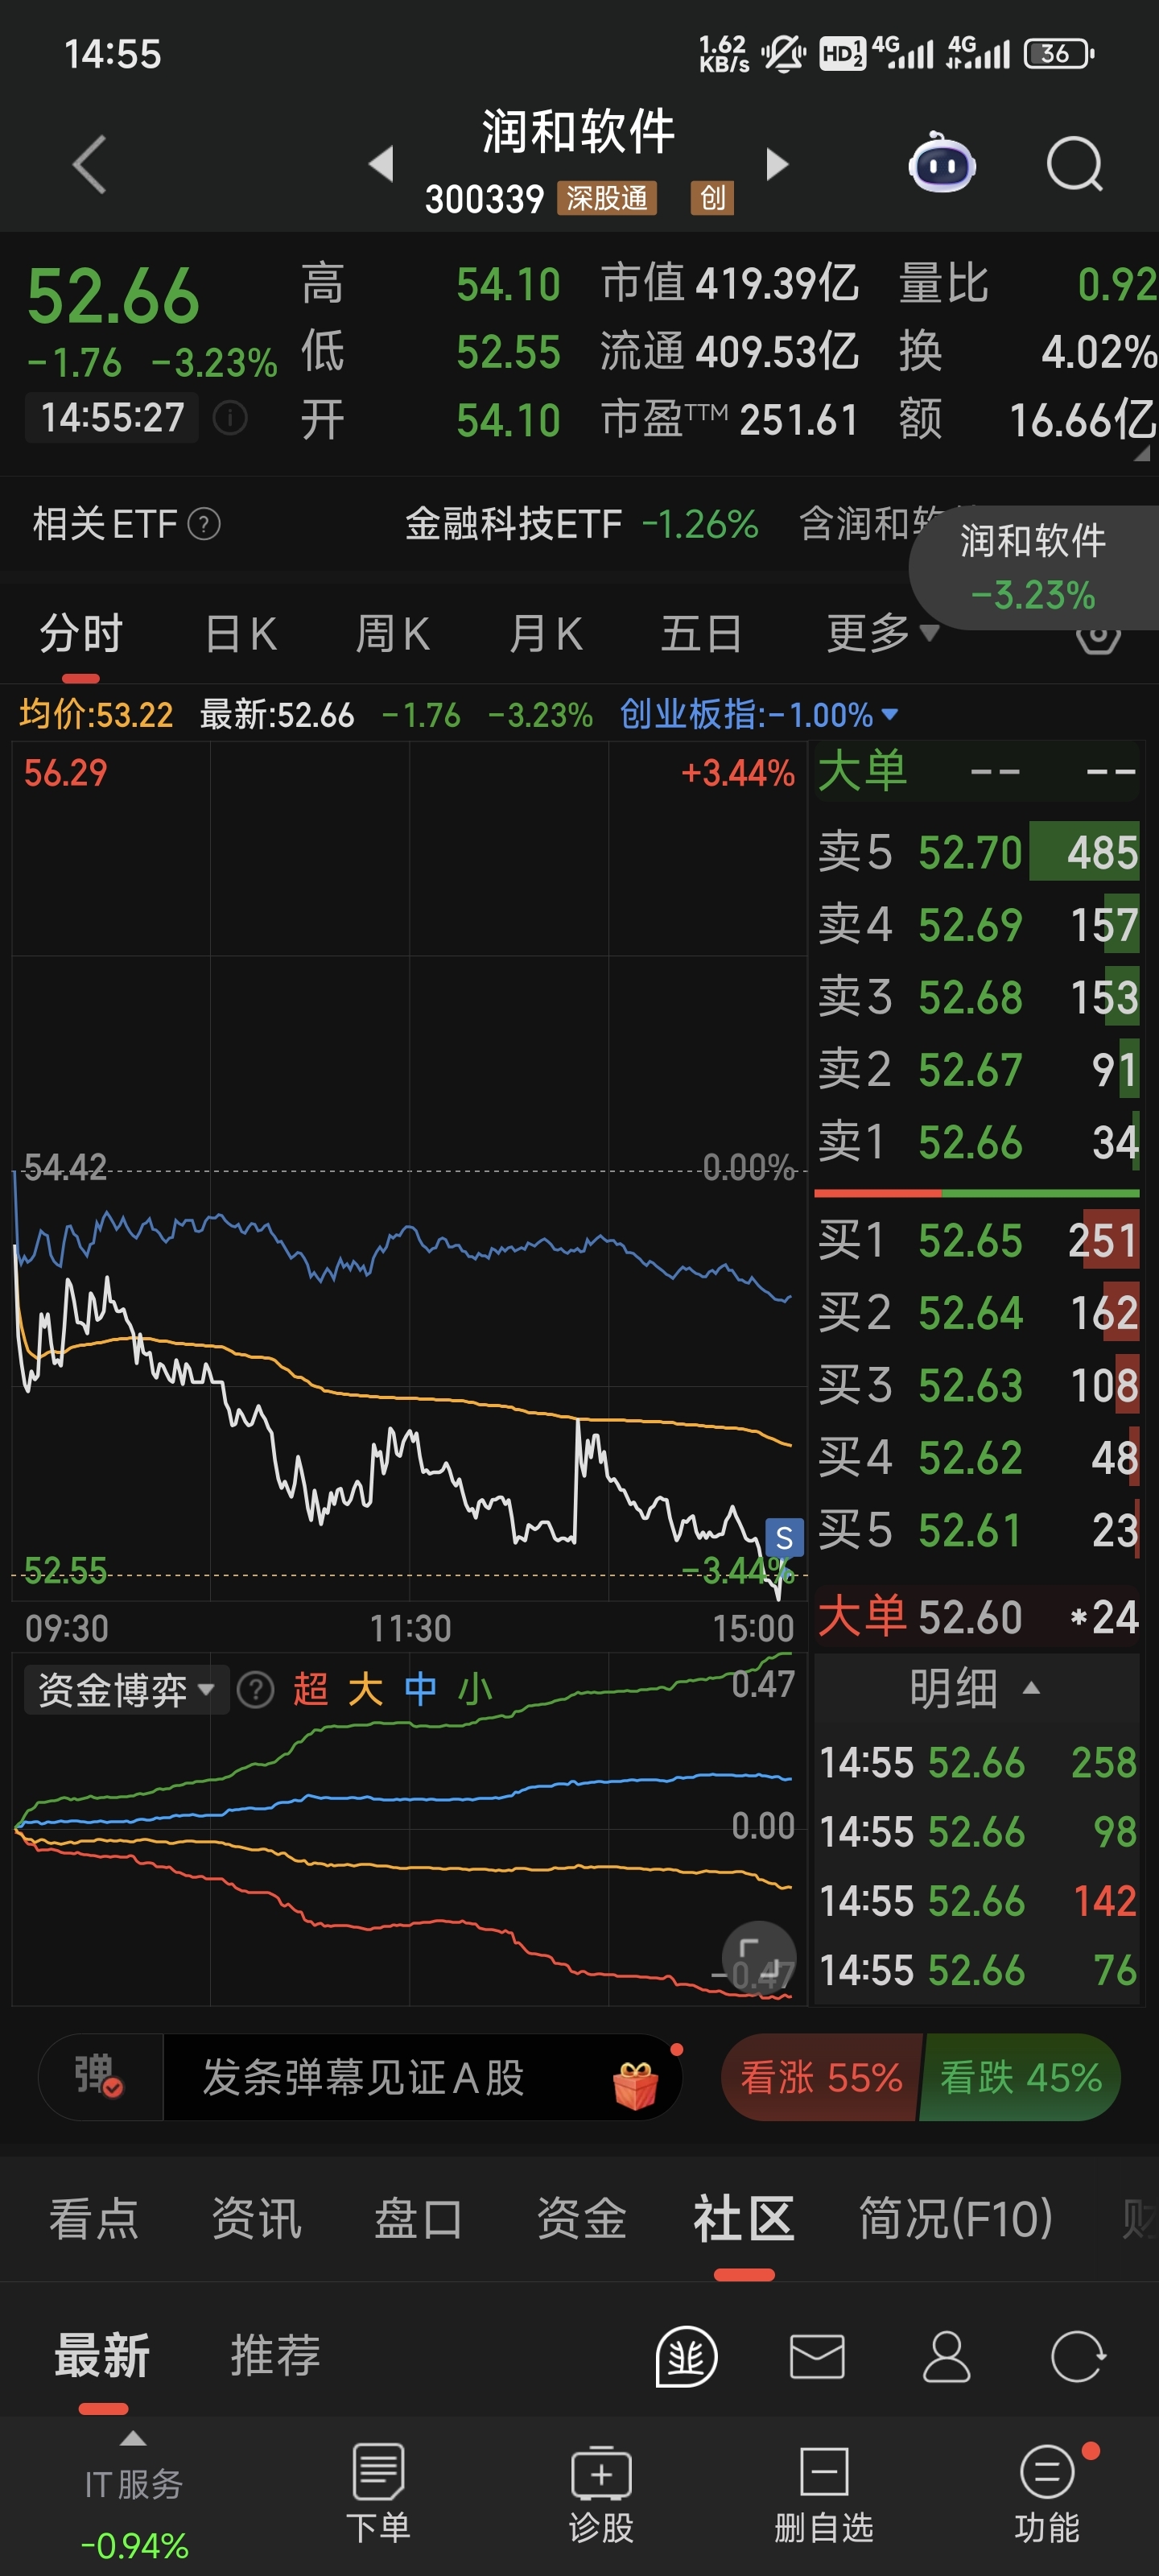The image size is (1159, 2576).
Task: Open 更多 chart period dropdown
Action: [882, 632]
